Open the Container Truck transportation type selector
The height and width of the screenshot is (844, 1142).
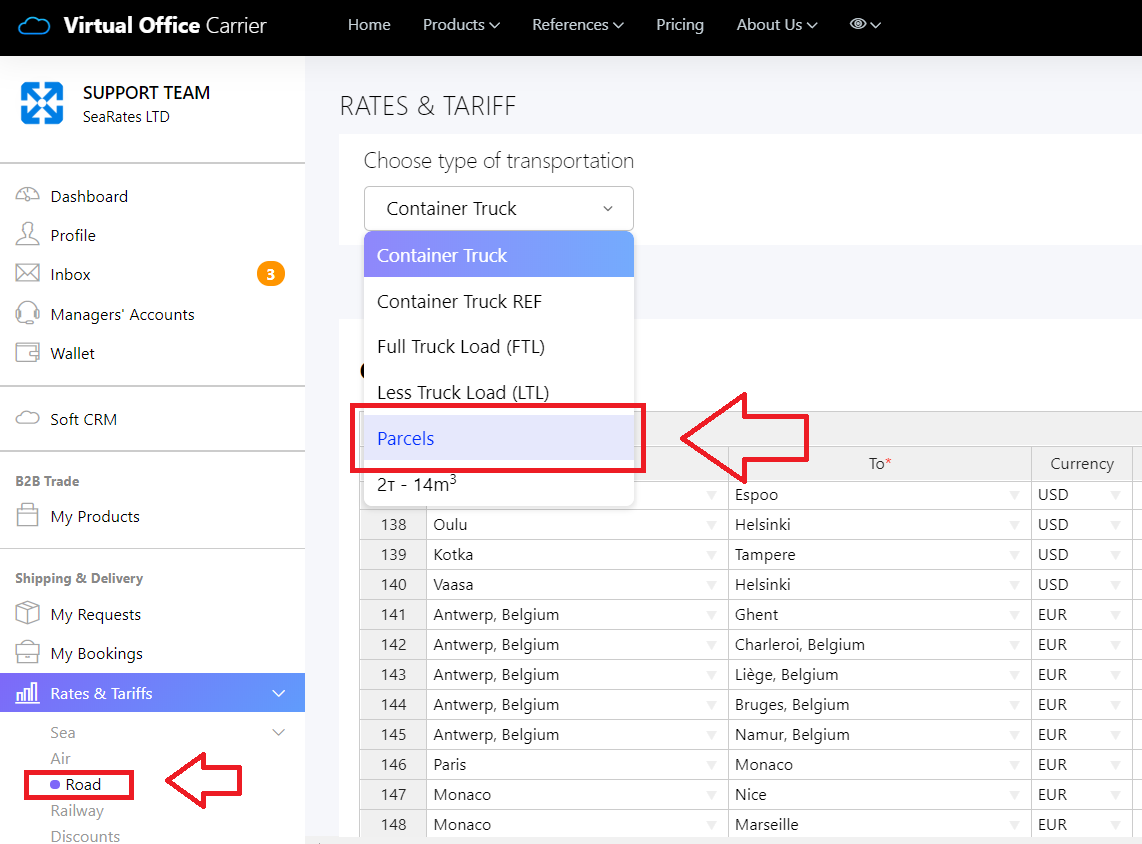coord(499,208)
